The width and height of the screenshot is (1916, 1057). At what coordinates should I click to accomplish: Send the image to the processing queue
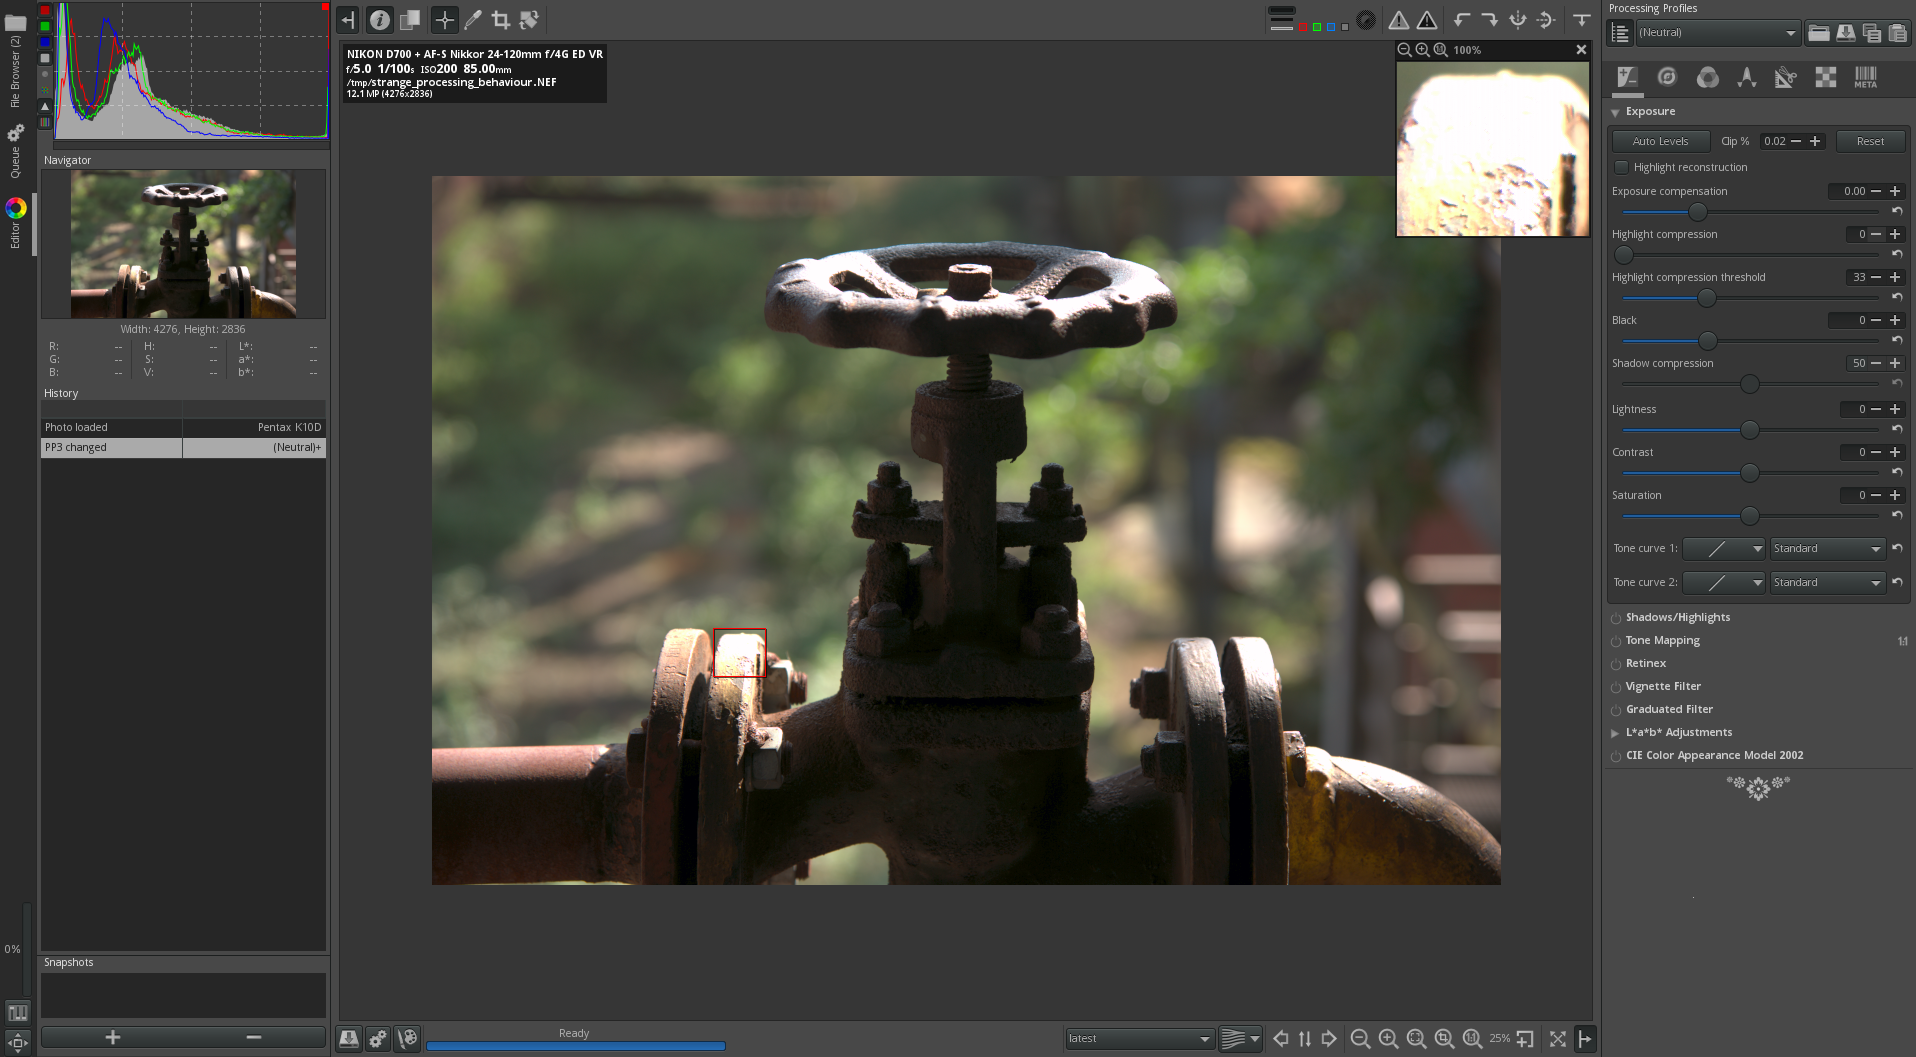pyautogui.click(x=378, y=1039)
